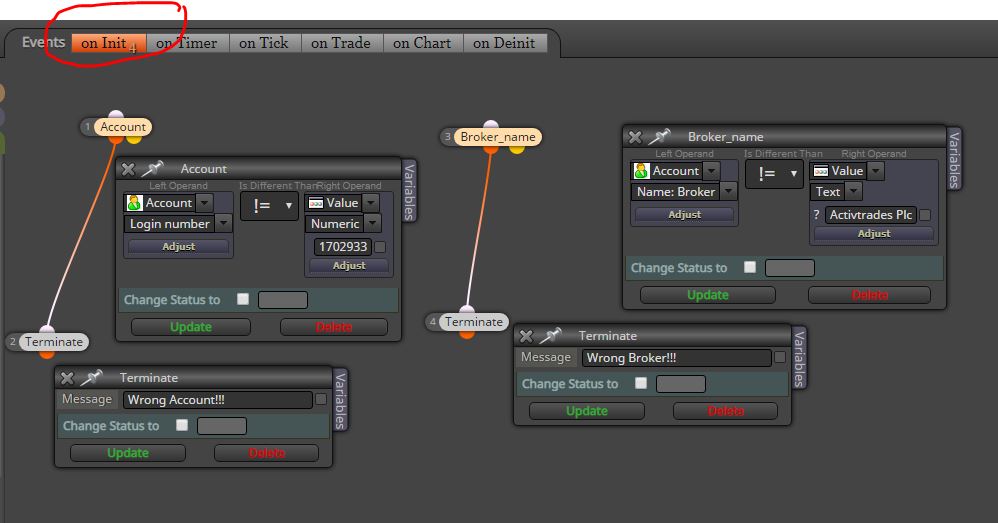998x523 pixels.
Task: Click the status color box in Broker_name panel
Action: point(789,268)
